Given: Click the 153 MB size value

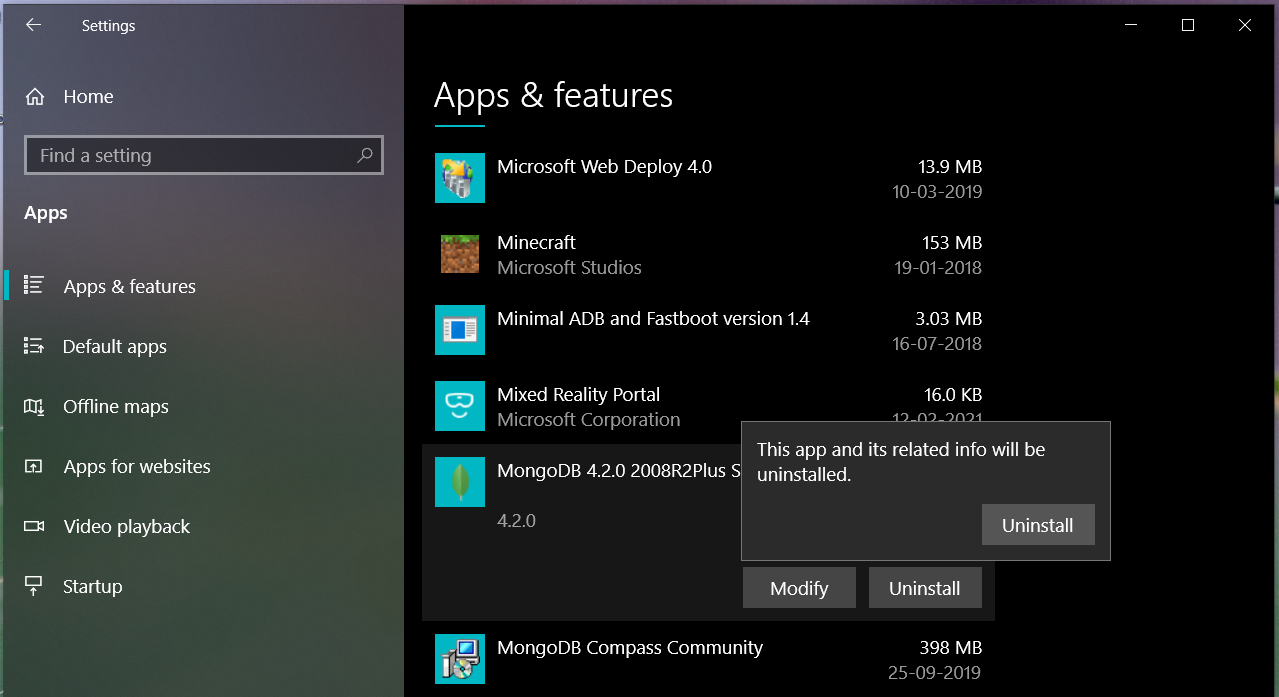Looking at the screenshot, I should click(952, 243).
